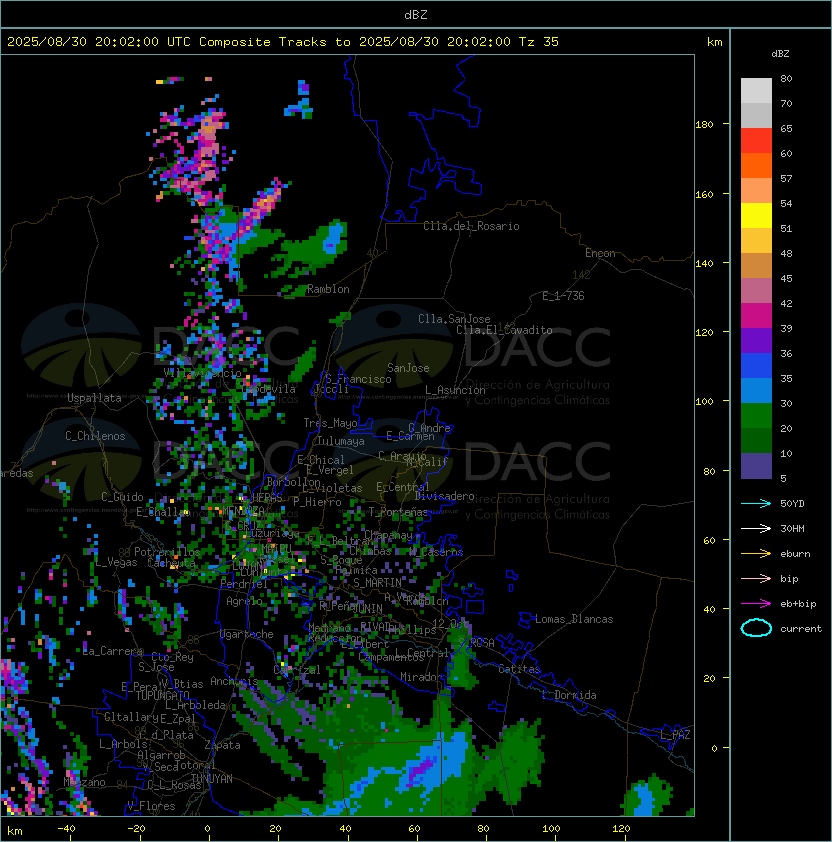
Task: Click the Ramblon map label
Action: click(328, 289)
